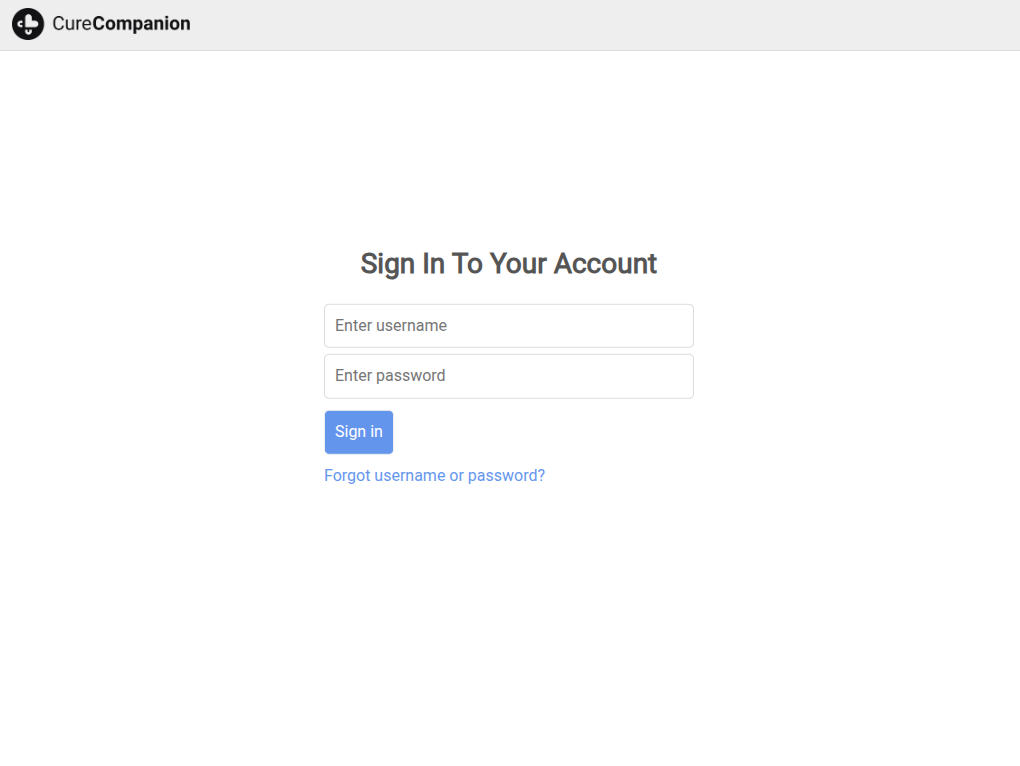
Task: Click the CureCompanion brand name text
Action: point(121,24)
